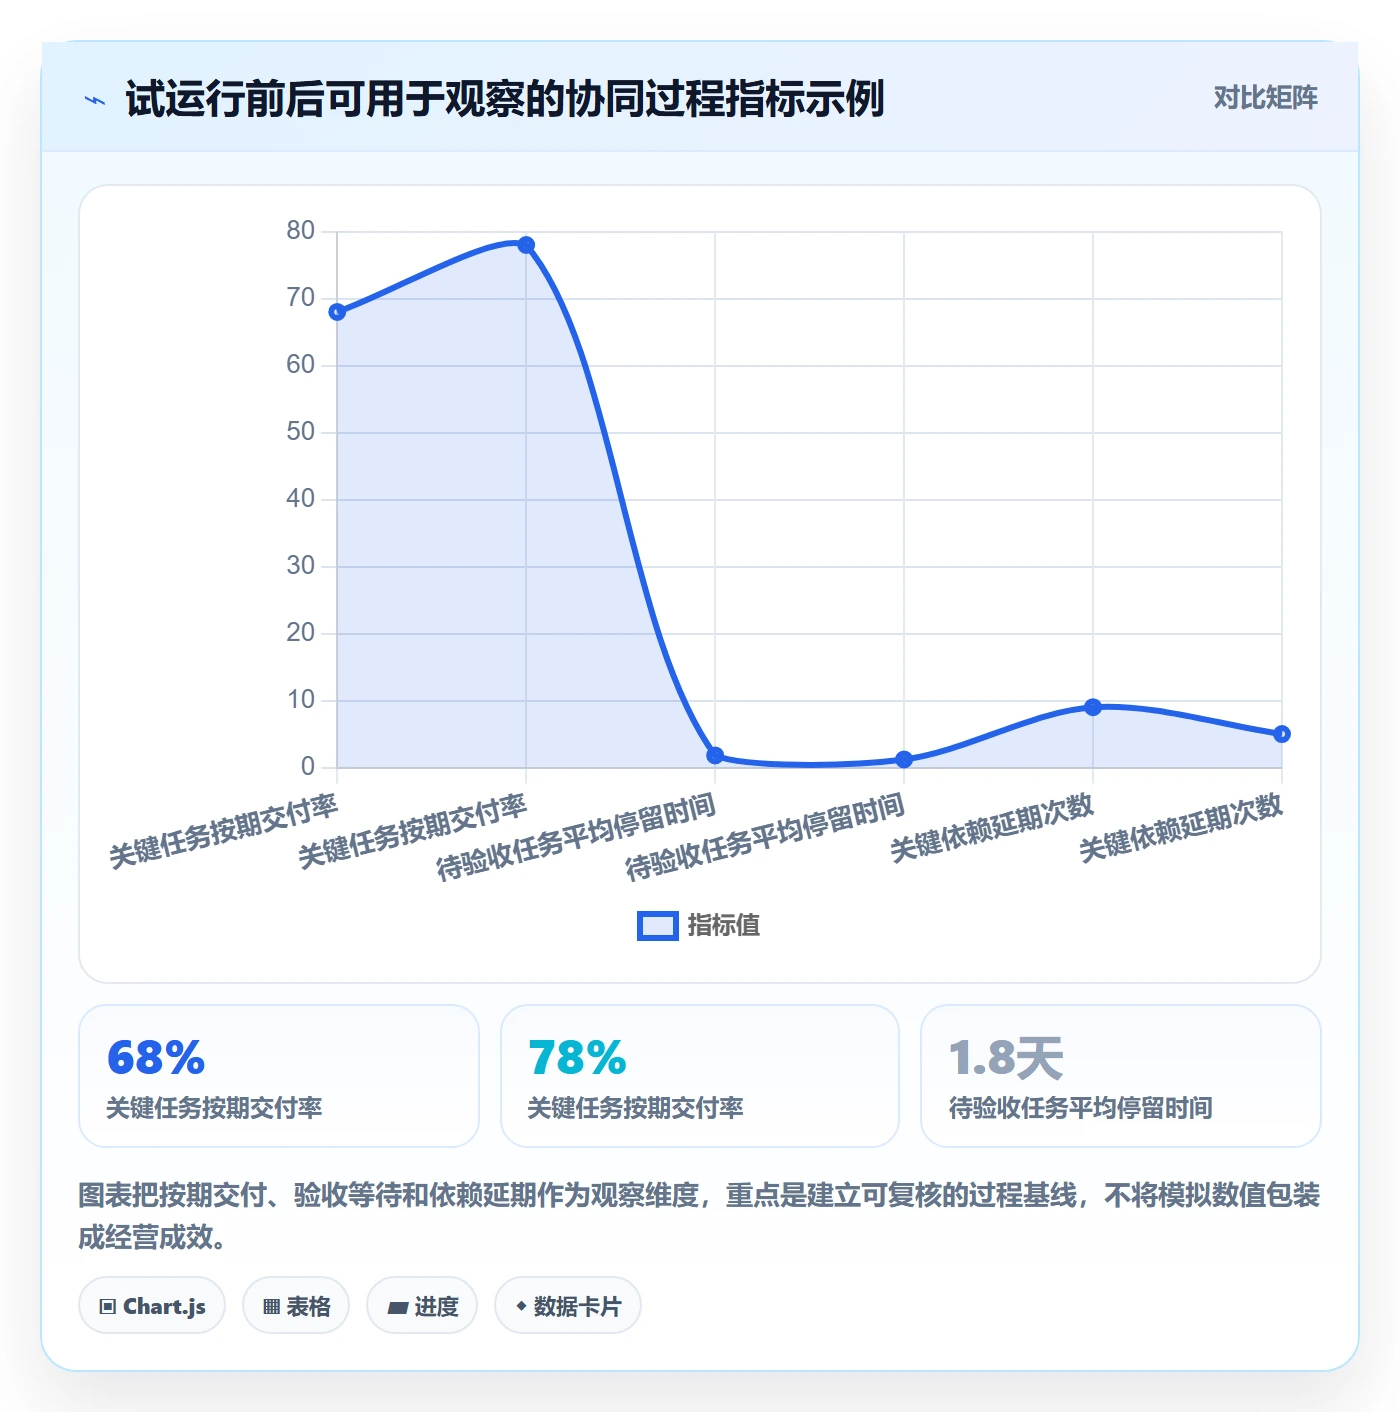Click the grid icon in 表格 chip
Viewport: 1400px width, 1412px height.
coord(271,1306)
